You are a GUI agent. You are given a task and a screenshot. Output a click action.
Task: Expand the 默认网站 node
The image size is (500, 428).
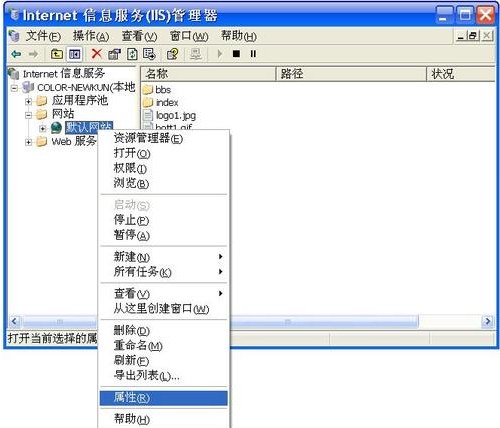[43, 128]
